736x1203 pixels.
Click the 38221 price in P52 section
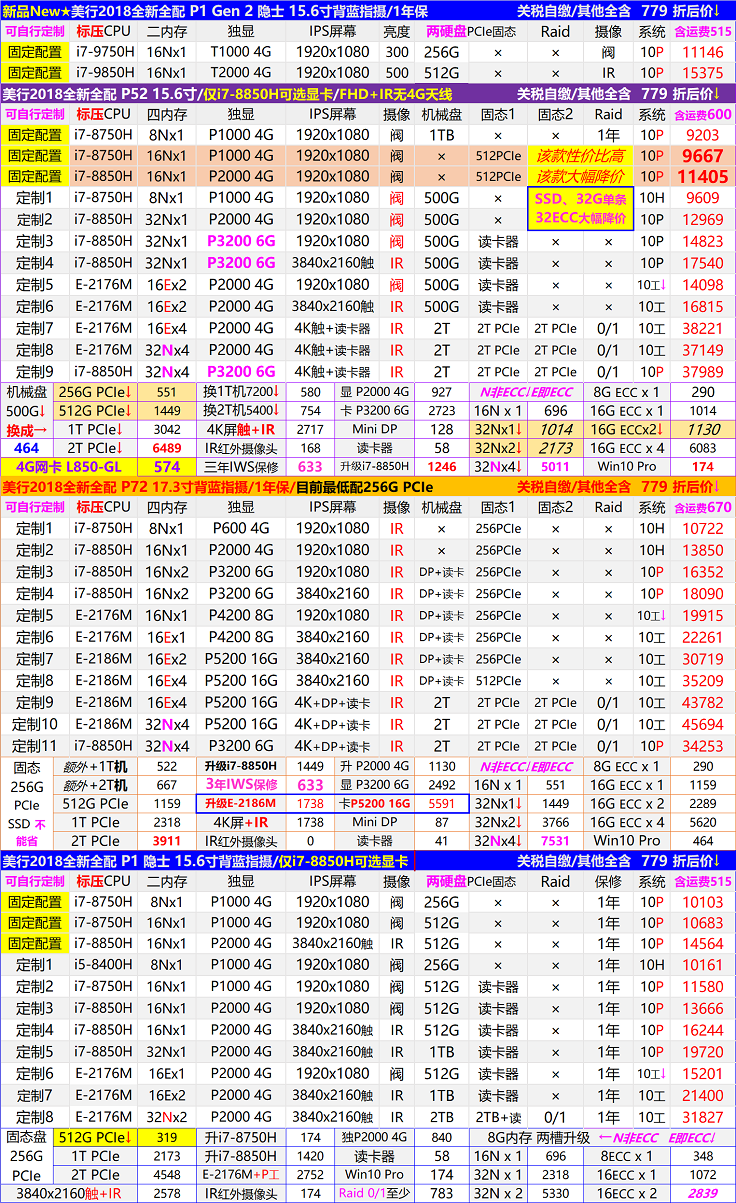pos(702,328)
